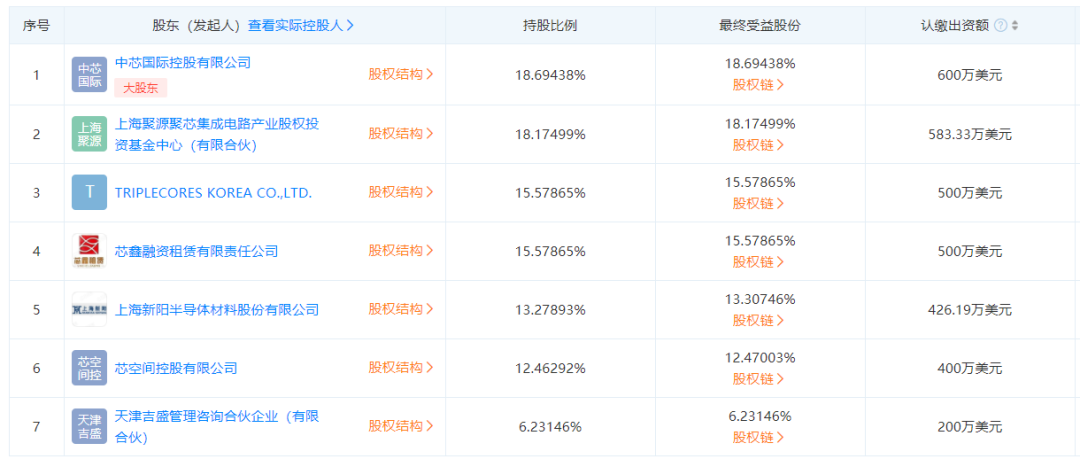Image resolution: width=1080 pixels, height=459 pixels.
Task: Click the 序号 column header
Action: (37, 26)
